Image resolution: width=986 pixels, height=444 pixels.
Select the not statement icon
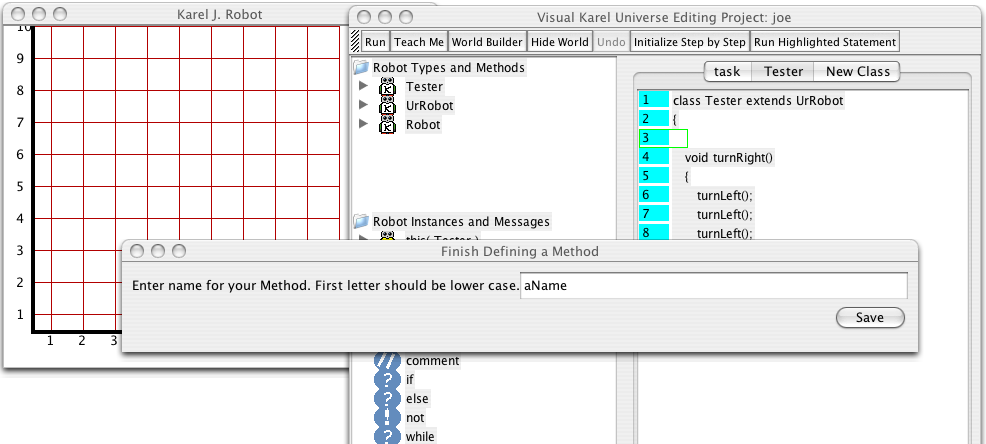386,418
